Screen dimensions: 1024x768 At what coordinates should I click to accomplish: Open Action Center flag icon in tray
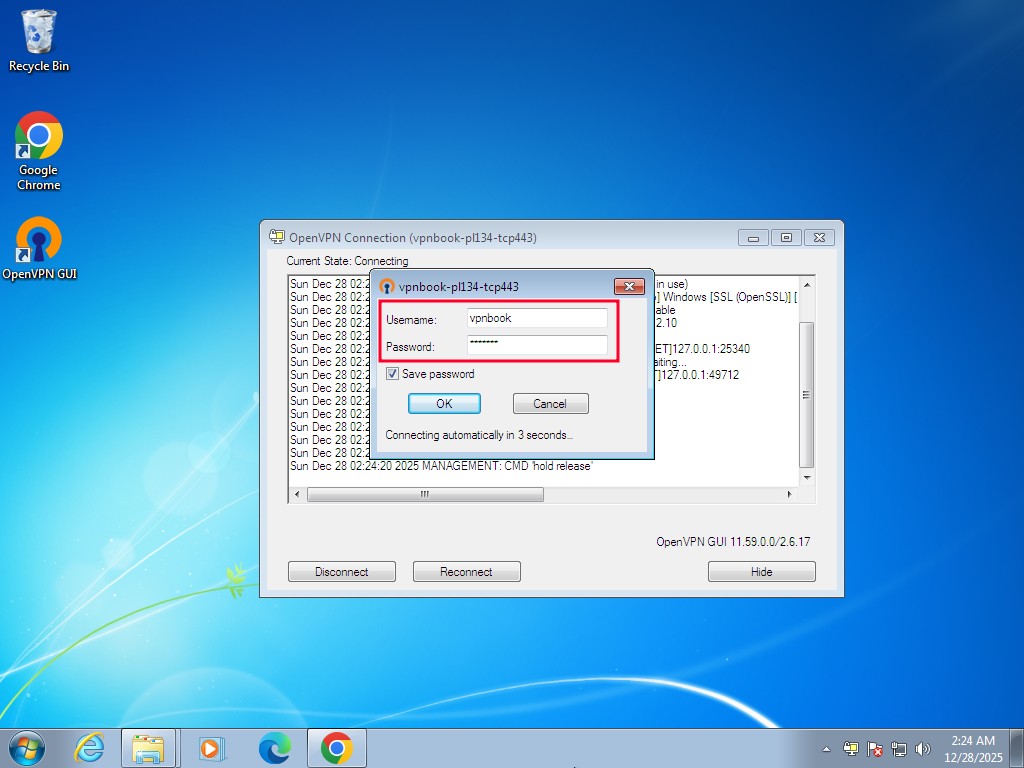(875, 748)
